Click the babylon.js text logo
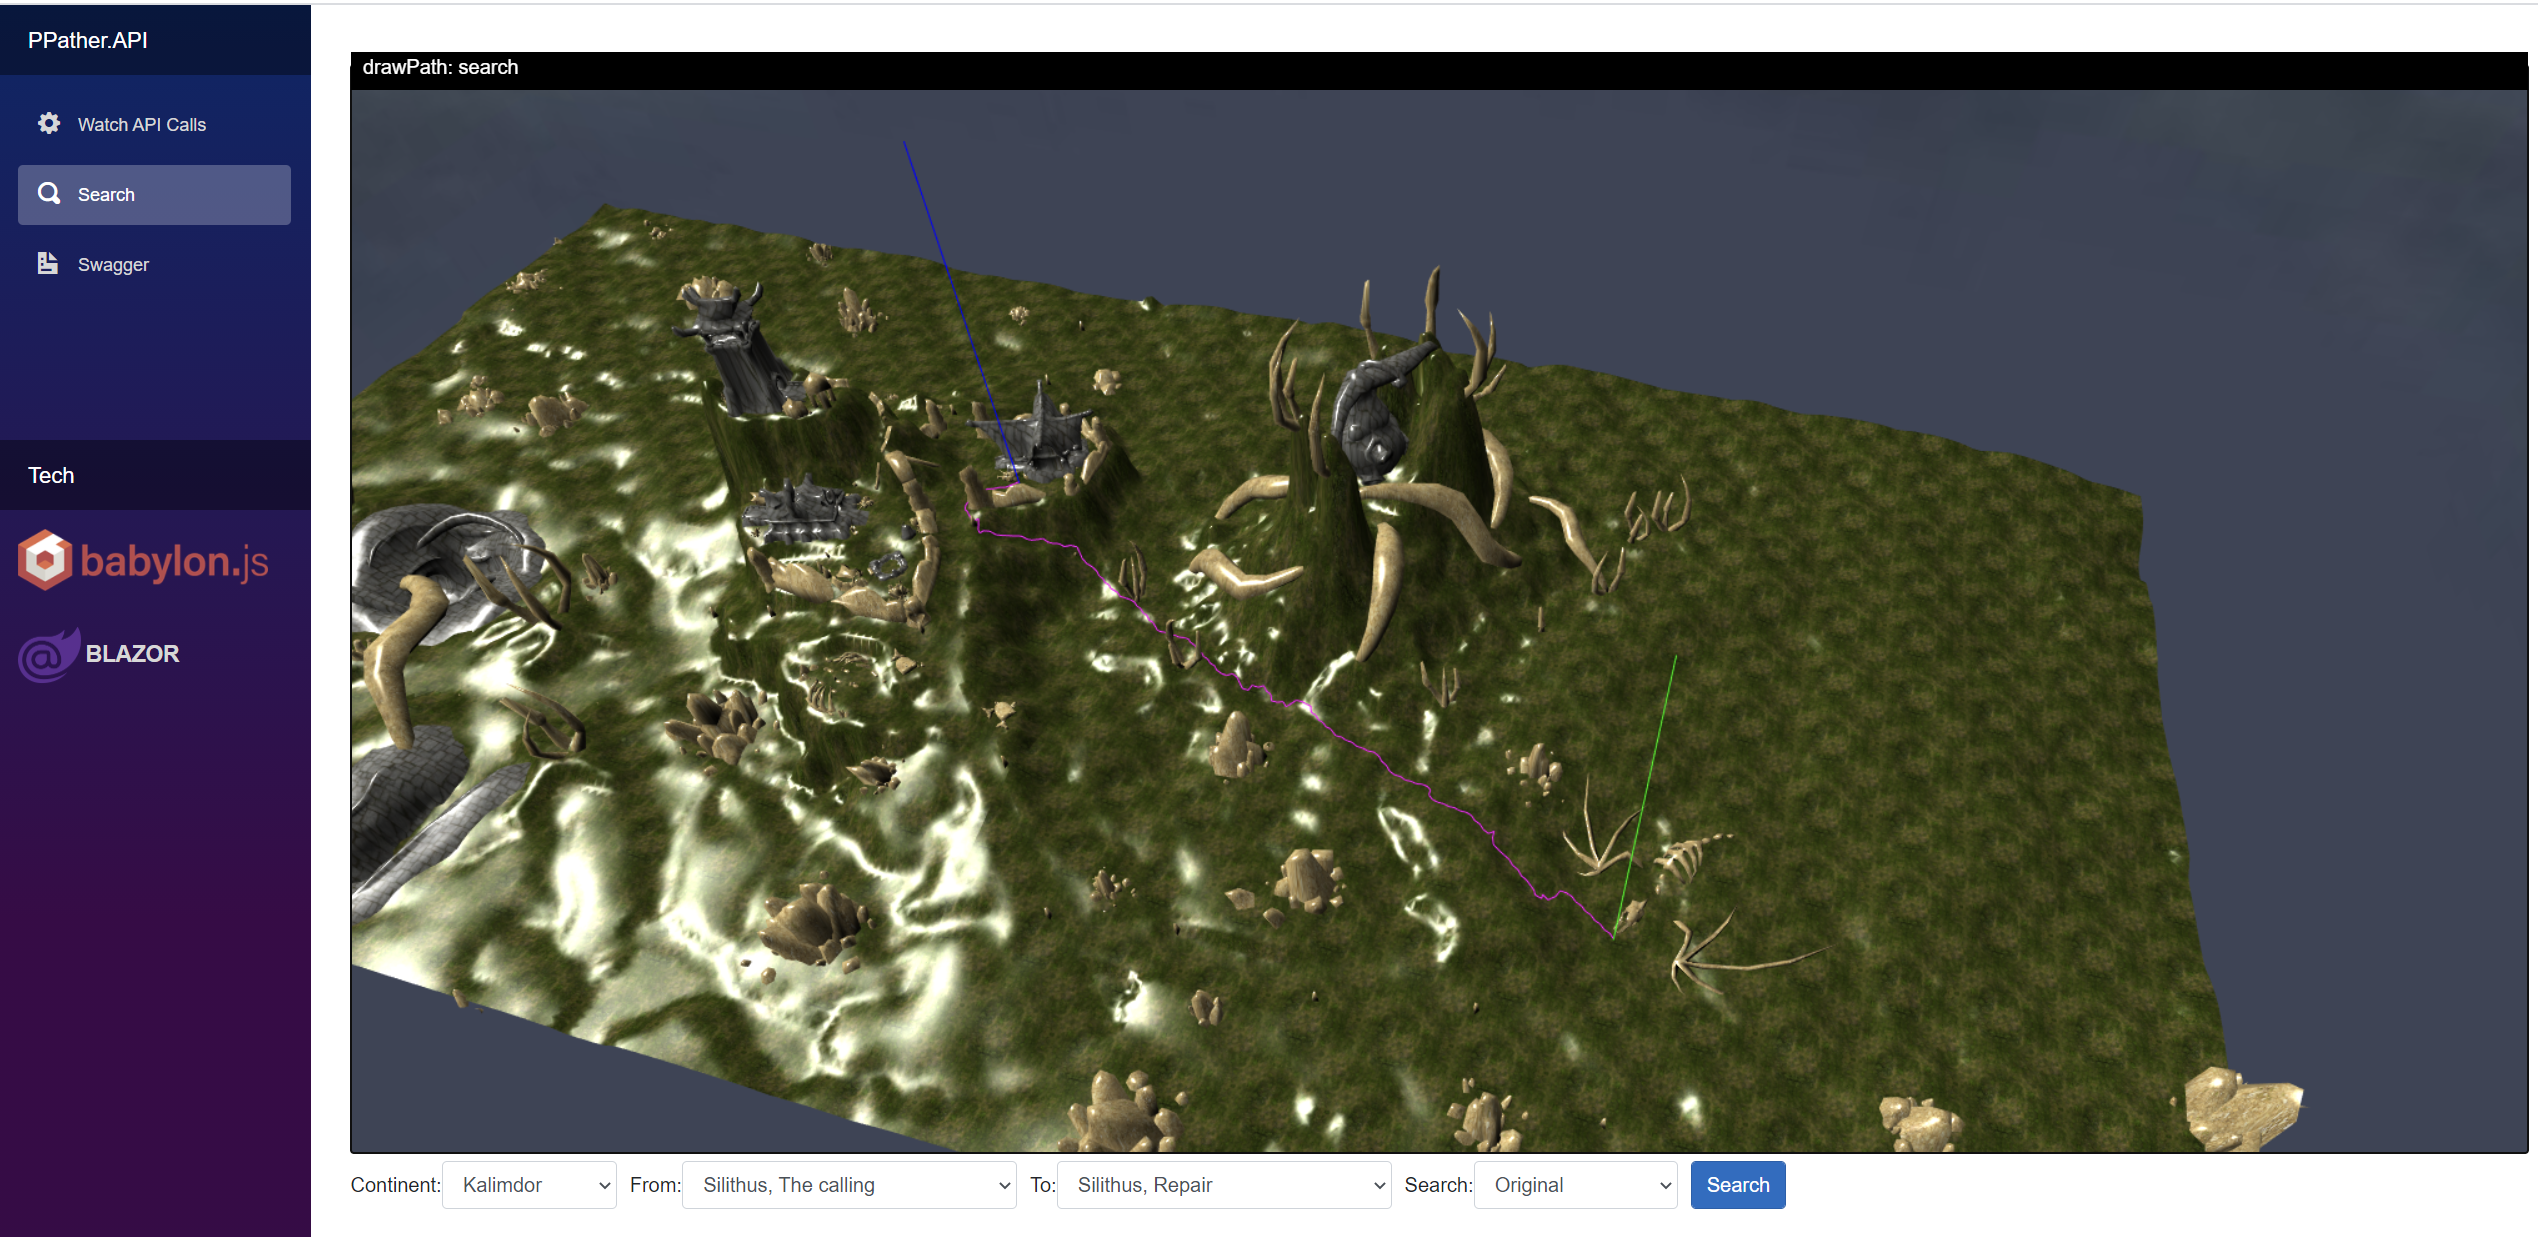This screenshot has width=2538, height=1237. [x=174, y=562]
